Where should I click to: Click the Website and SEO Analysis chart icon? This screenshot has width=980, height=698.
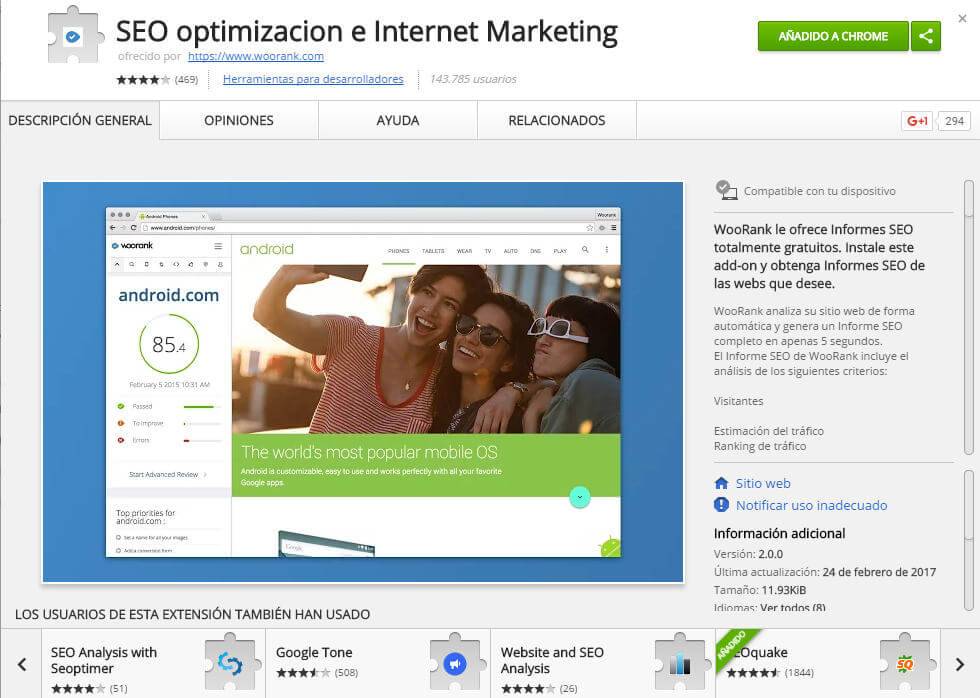[x=680, y=663]
